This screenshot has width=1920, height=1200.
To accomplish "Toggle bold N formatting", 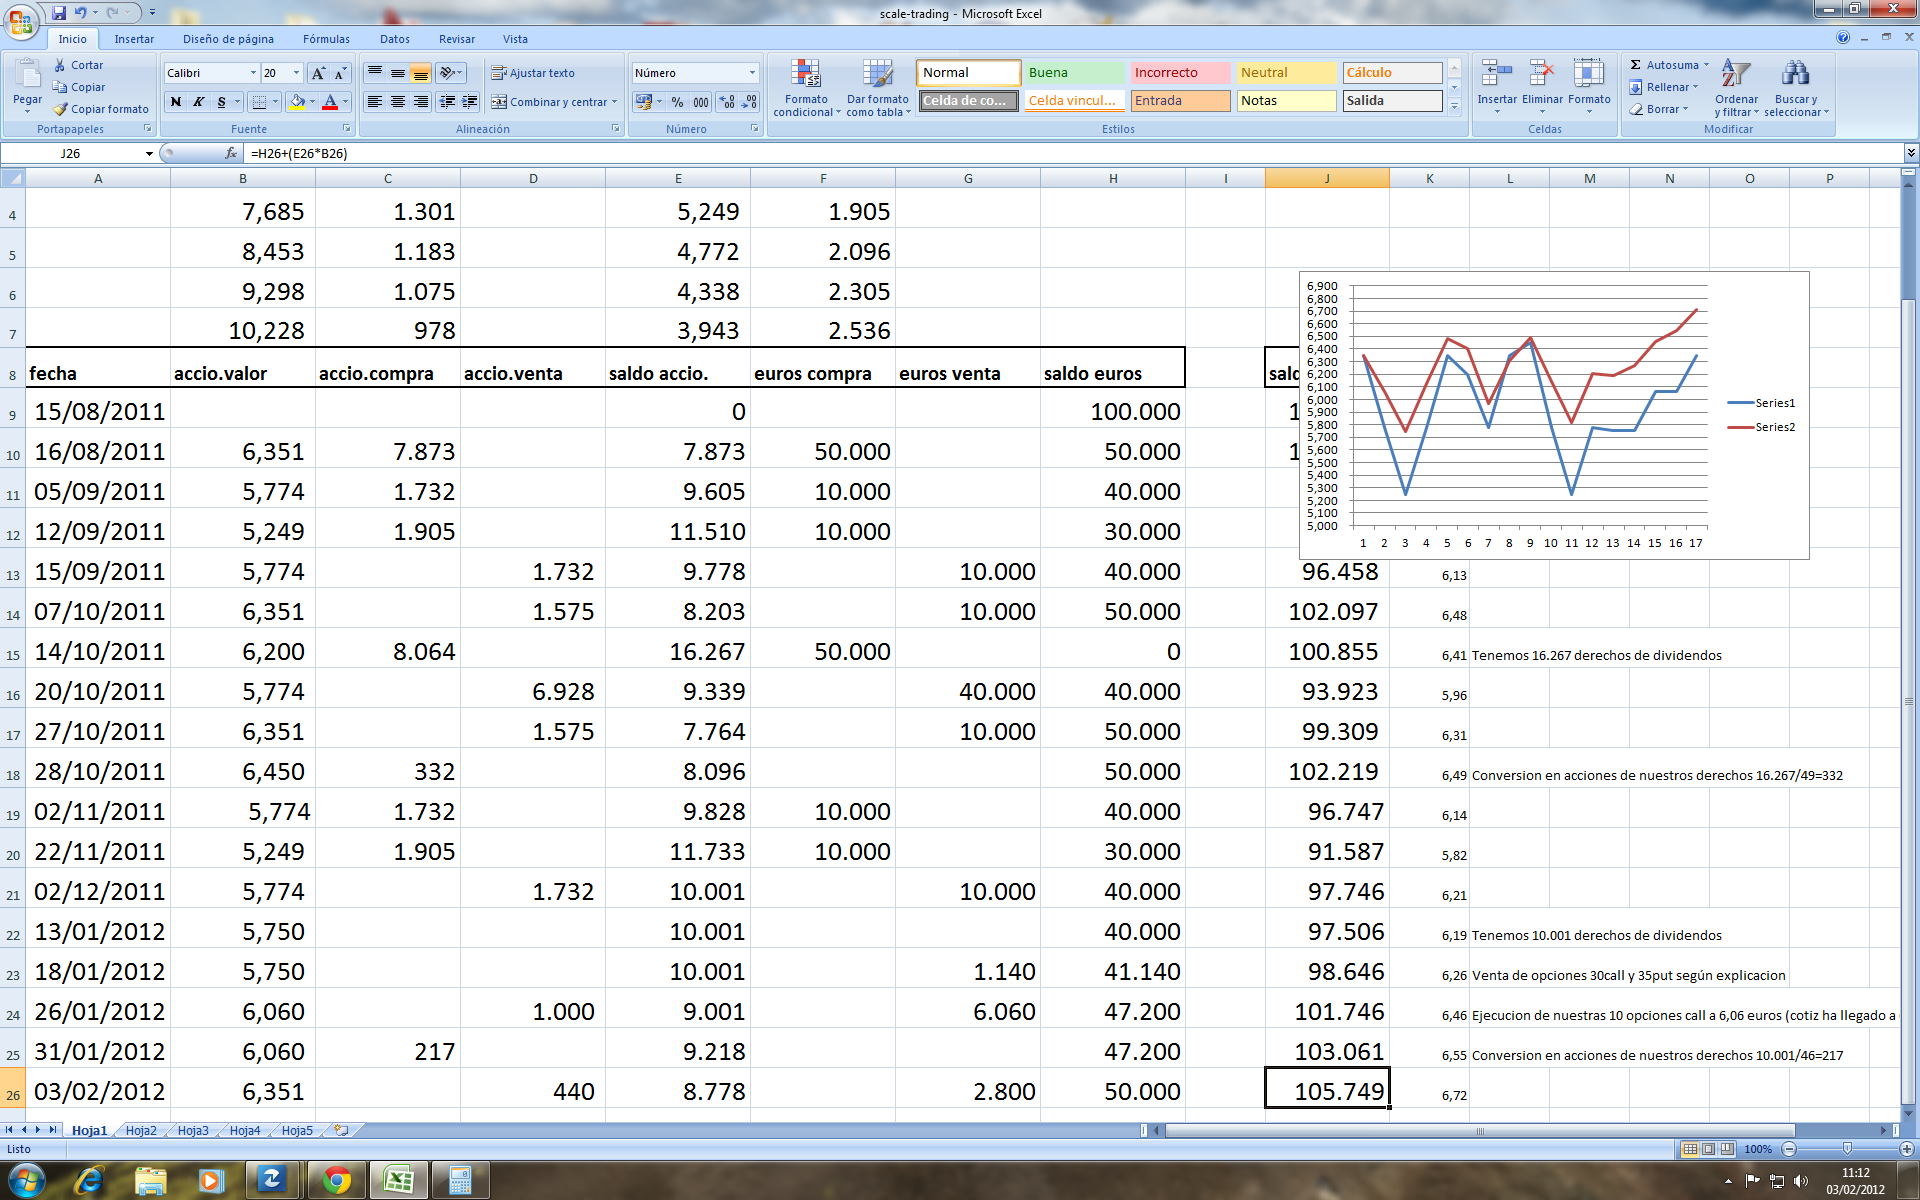I will click(176, 102).
